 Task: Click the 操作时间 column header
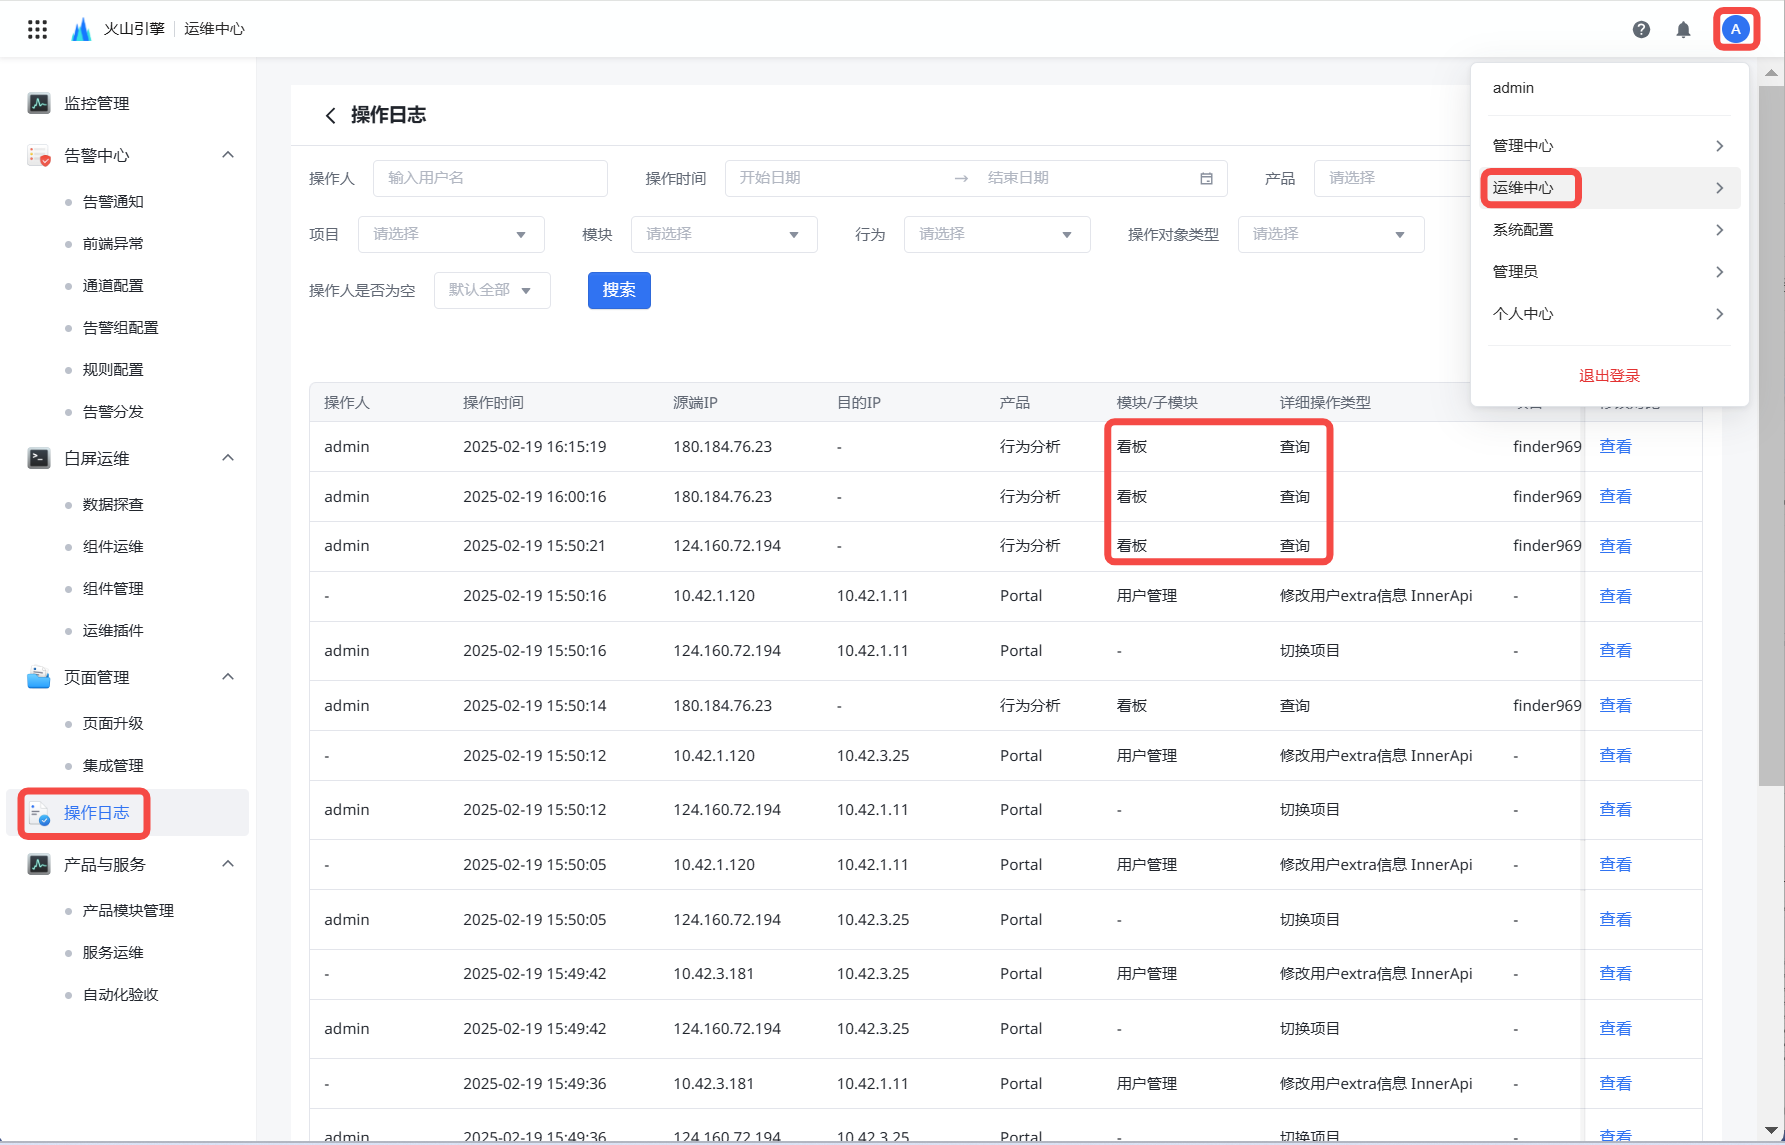[x=493, y=403]
